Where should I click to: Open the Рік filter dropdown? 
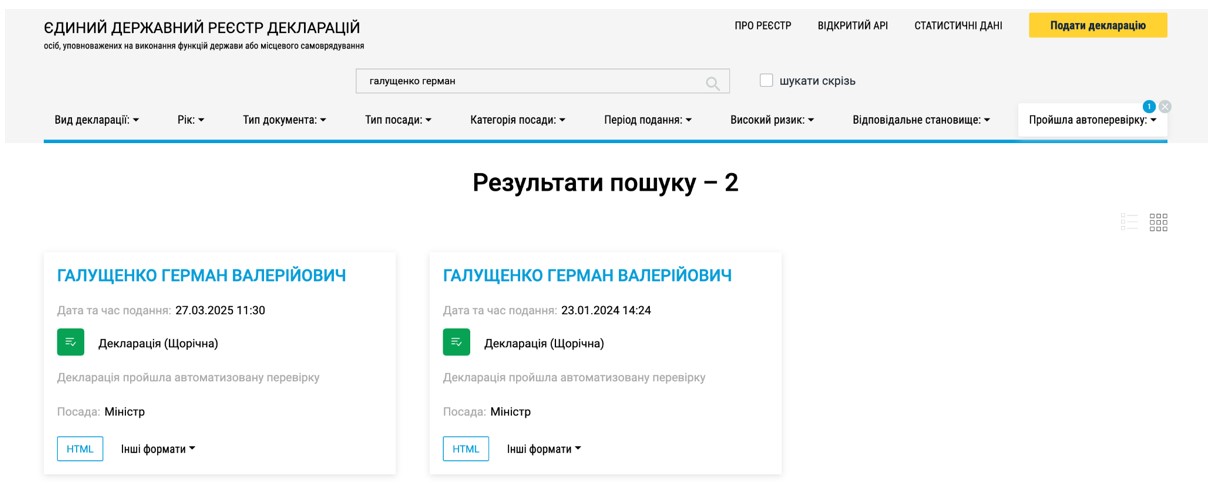190,120
